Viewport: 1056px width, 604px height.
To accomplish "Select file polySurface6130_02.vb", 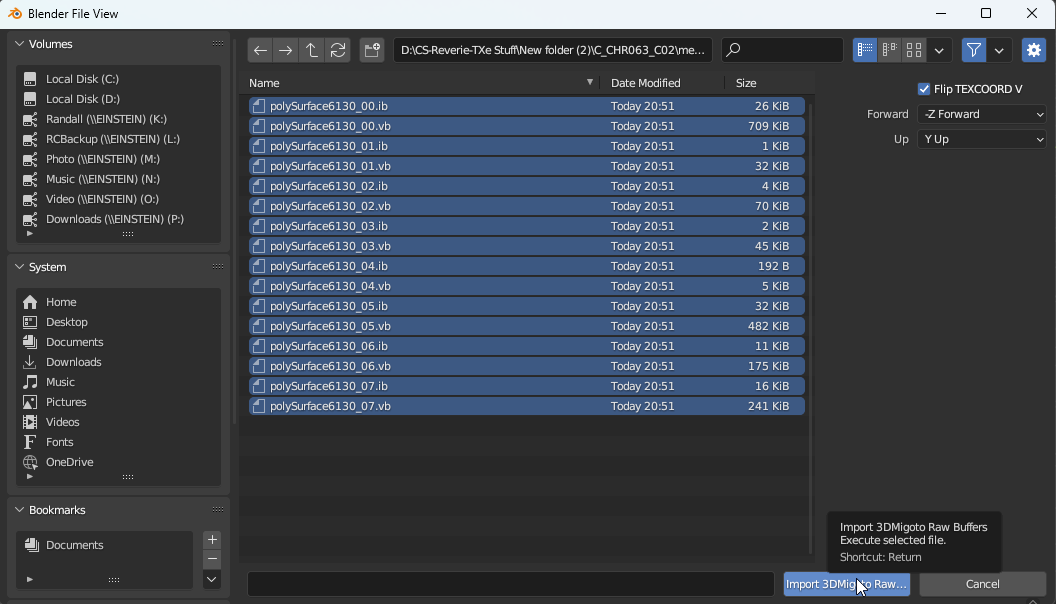I will tap(527, 206).
